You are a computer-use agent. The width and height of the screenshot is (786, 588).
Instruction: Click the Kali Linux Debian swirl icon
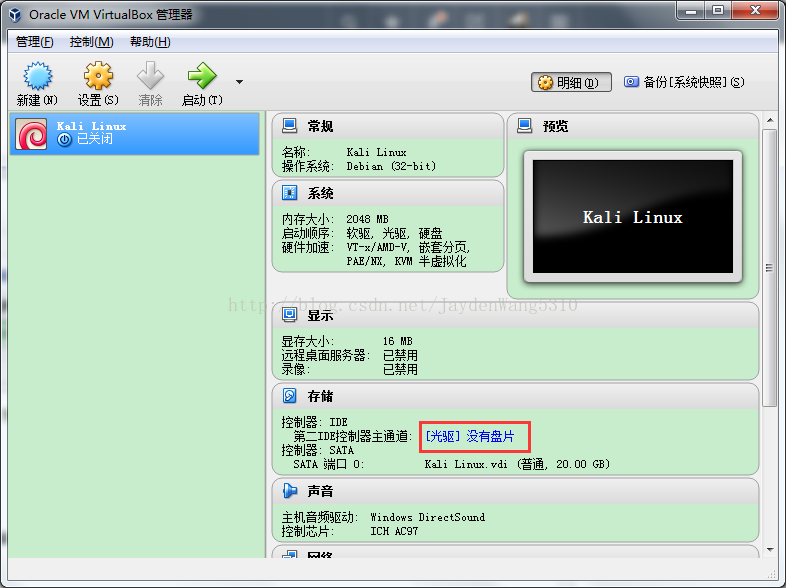point(31,134)
